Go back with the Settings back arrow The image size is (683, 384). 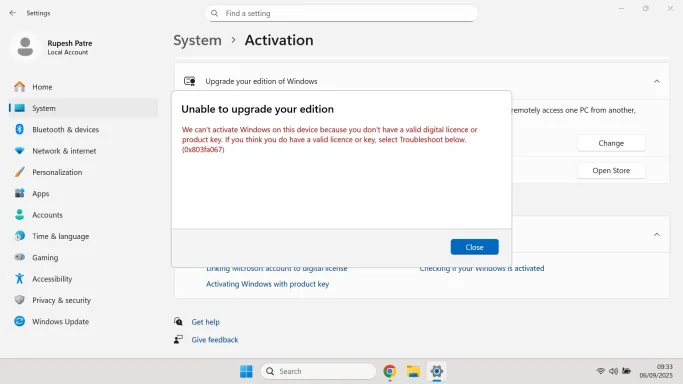pyautogui.click(x=13, y=13)
